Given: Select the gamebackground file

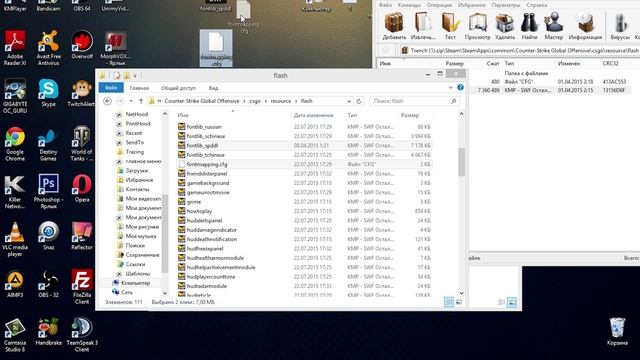Looking at the screenshot, I should click(304, 183).
